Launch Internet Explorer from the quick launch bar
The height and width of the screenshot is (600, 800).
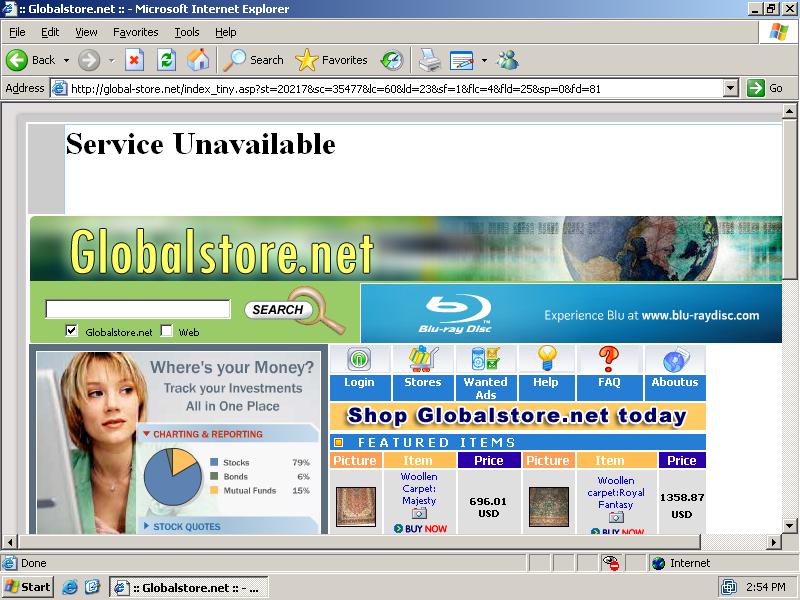[70, 587]
